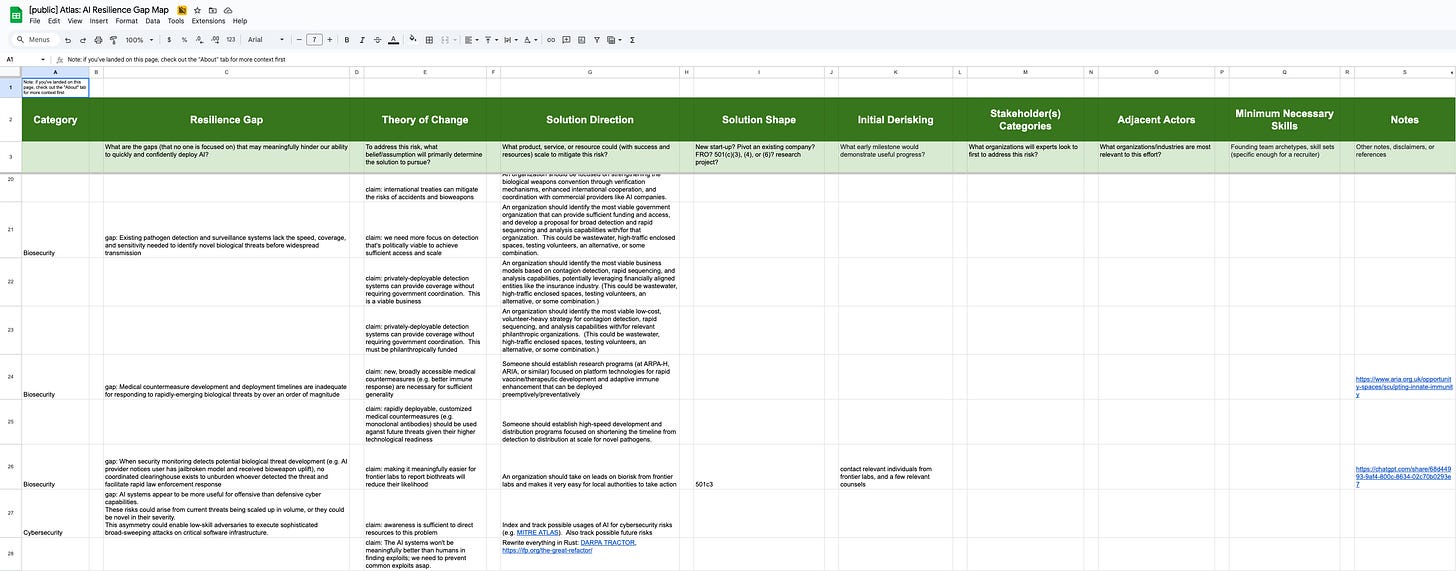Click the Undo arrow in toolbar
Viewport: 1456px width, 571px height.
[68, 40]
